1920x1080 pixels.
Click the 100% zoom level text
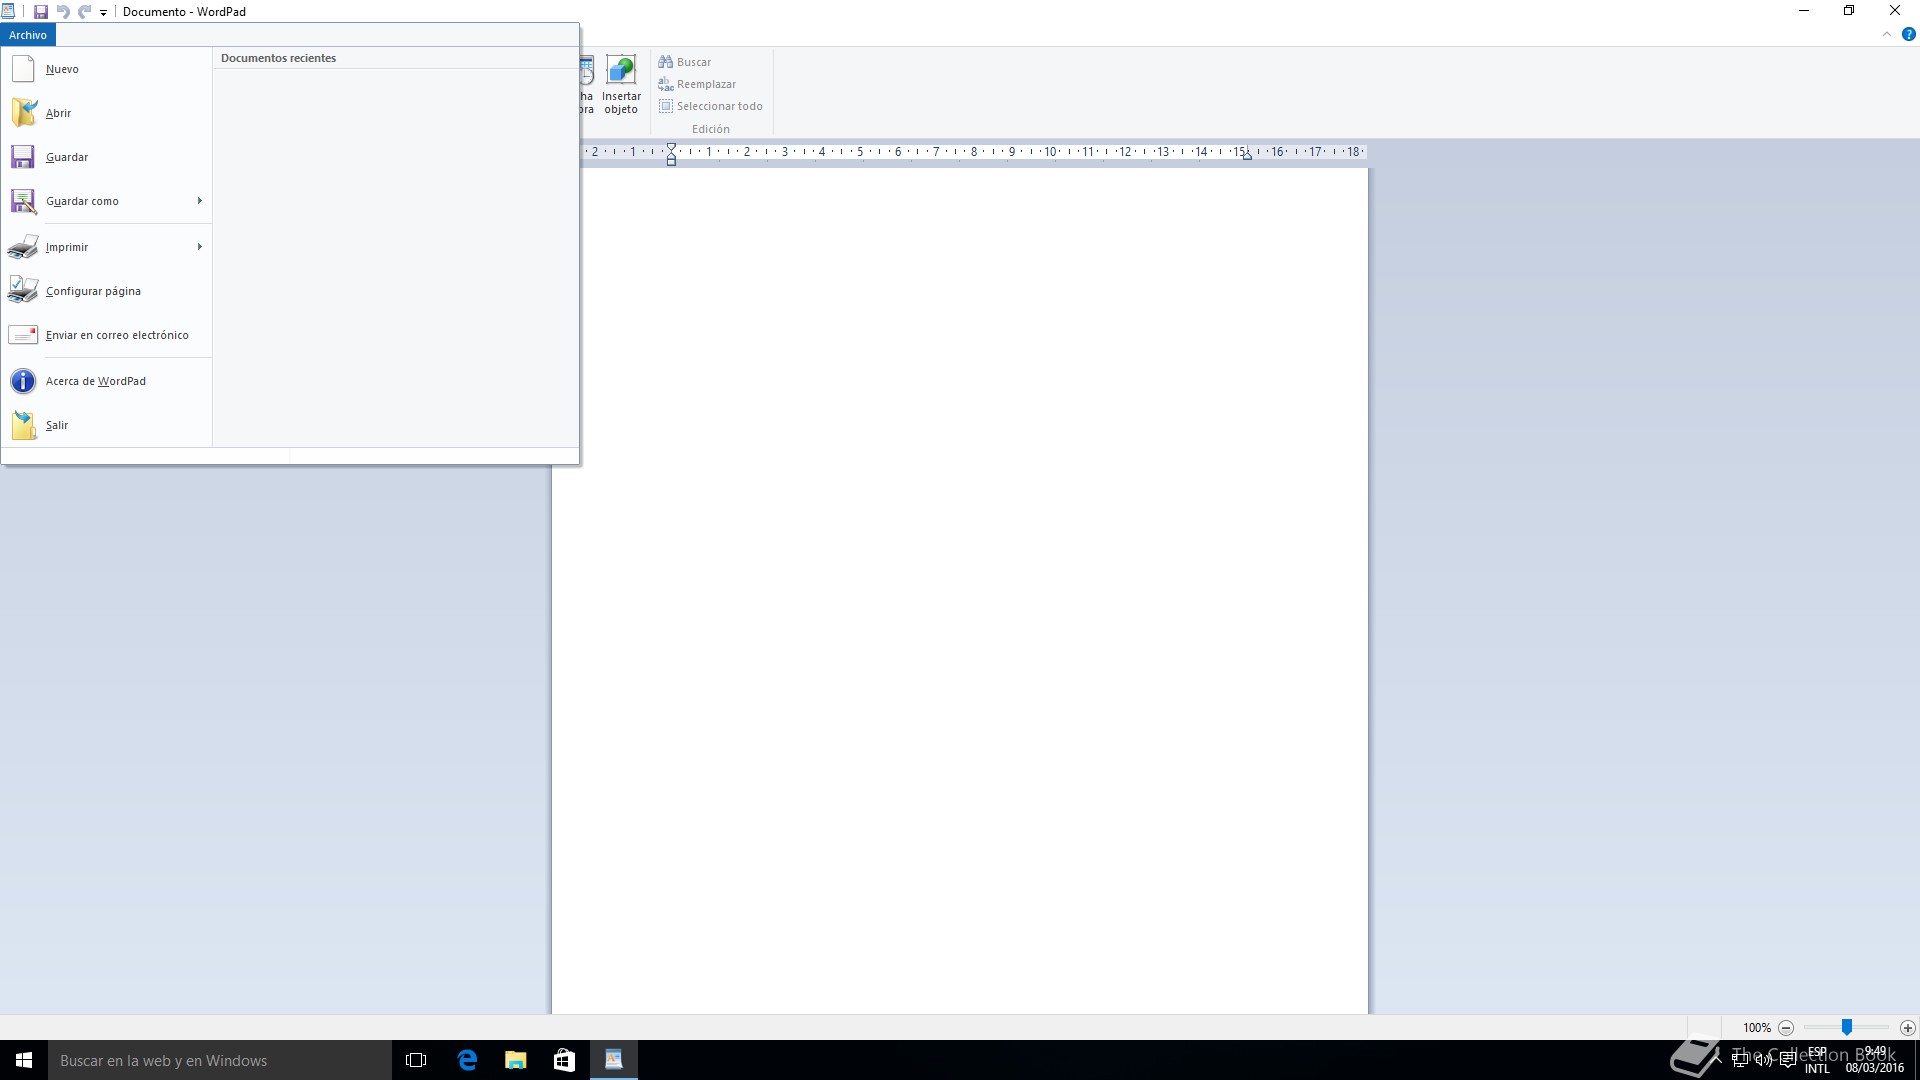click(1757, 1028)
